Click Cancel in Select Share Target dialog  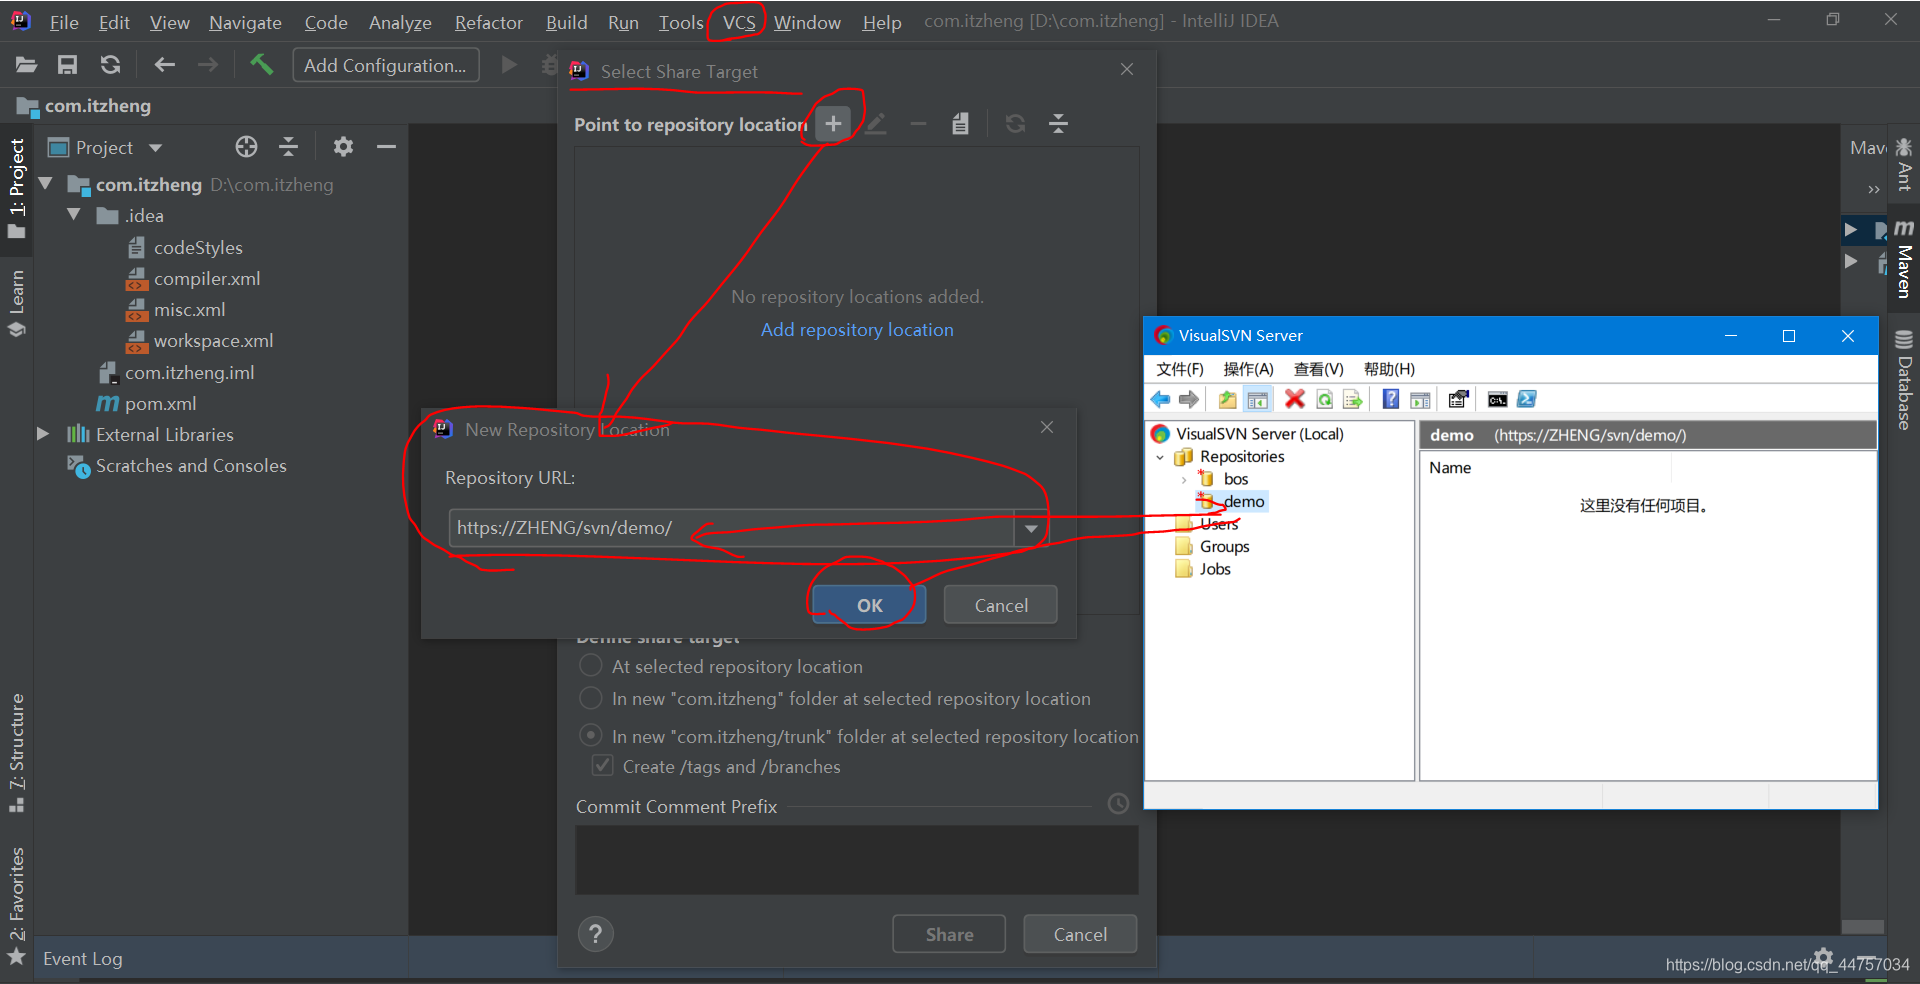[1080, 934]
